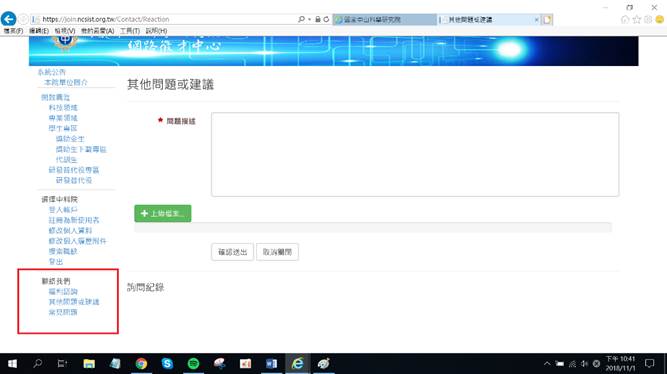This screenshot has height=374, width=667.
Task: Click the 確認送出 submit button
Action: point(232,252)
